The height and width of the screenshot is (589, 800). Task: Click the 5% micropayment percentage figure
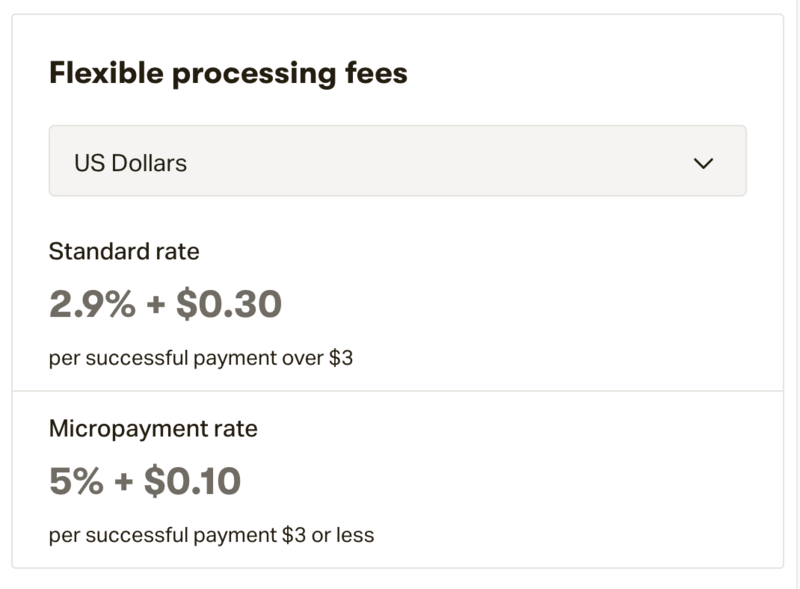coord(76,481)
